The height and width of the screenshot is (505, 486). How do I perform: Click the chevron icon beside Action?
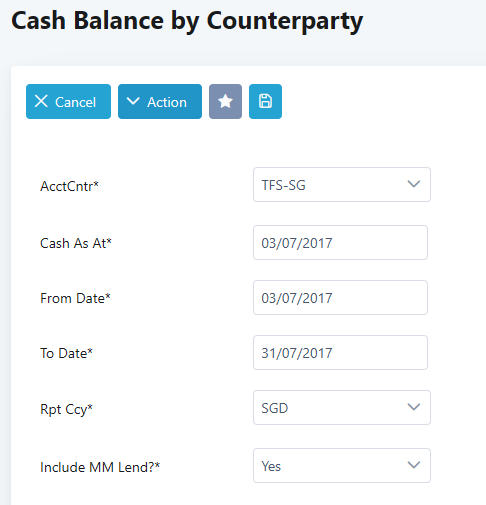tap(133, 101)
